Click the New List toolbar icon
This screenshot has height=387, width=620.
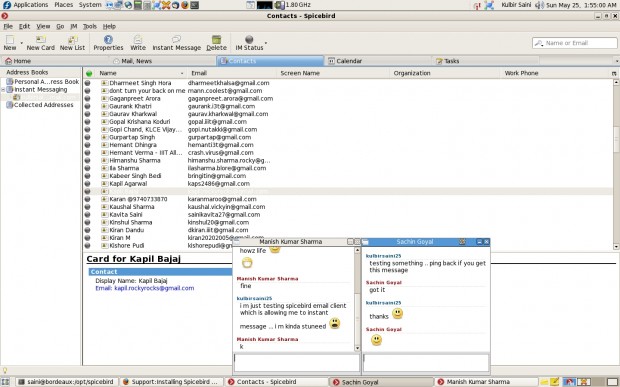click(x=73, y=40)
